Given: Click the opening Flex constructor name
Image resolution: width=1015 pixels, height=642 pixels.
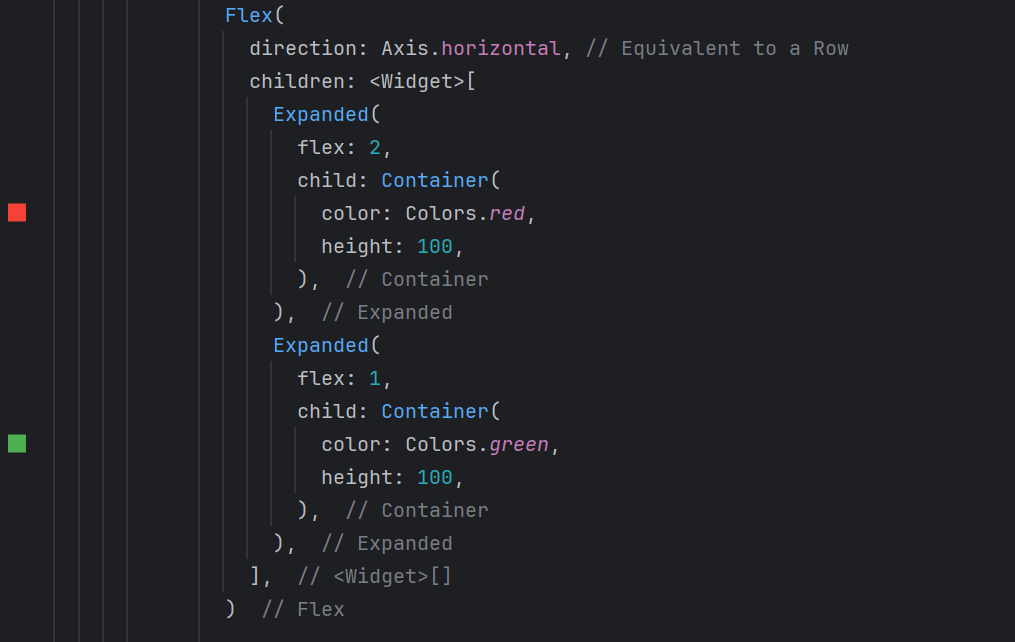Looking at the screenshot, I should coord(243,16).
